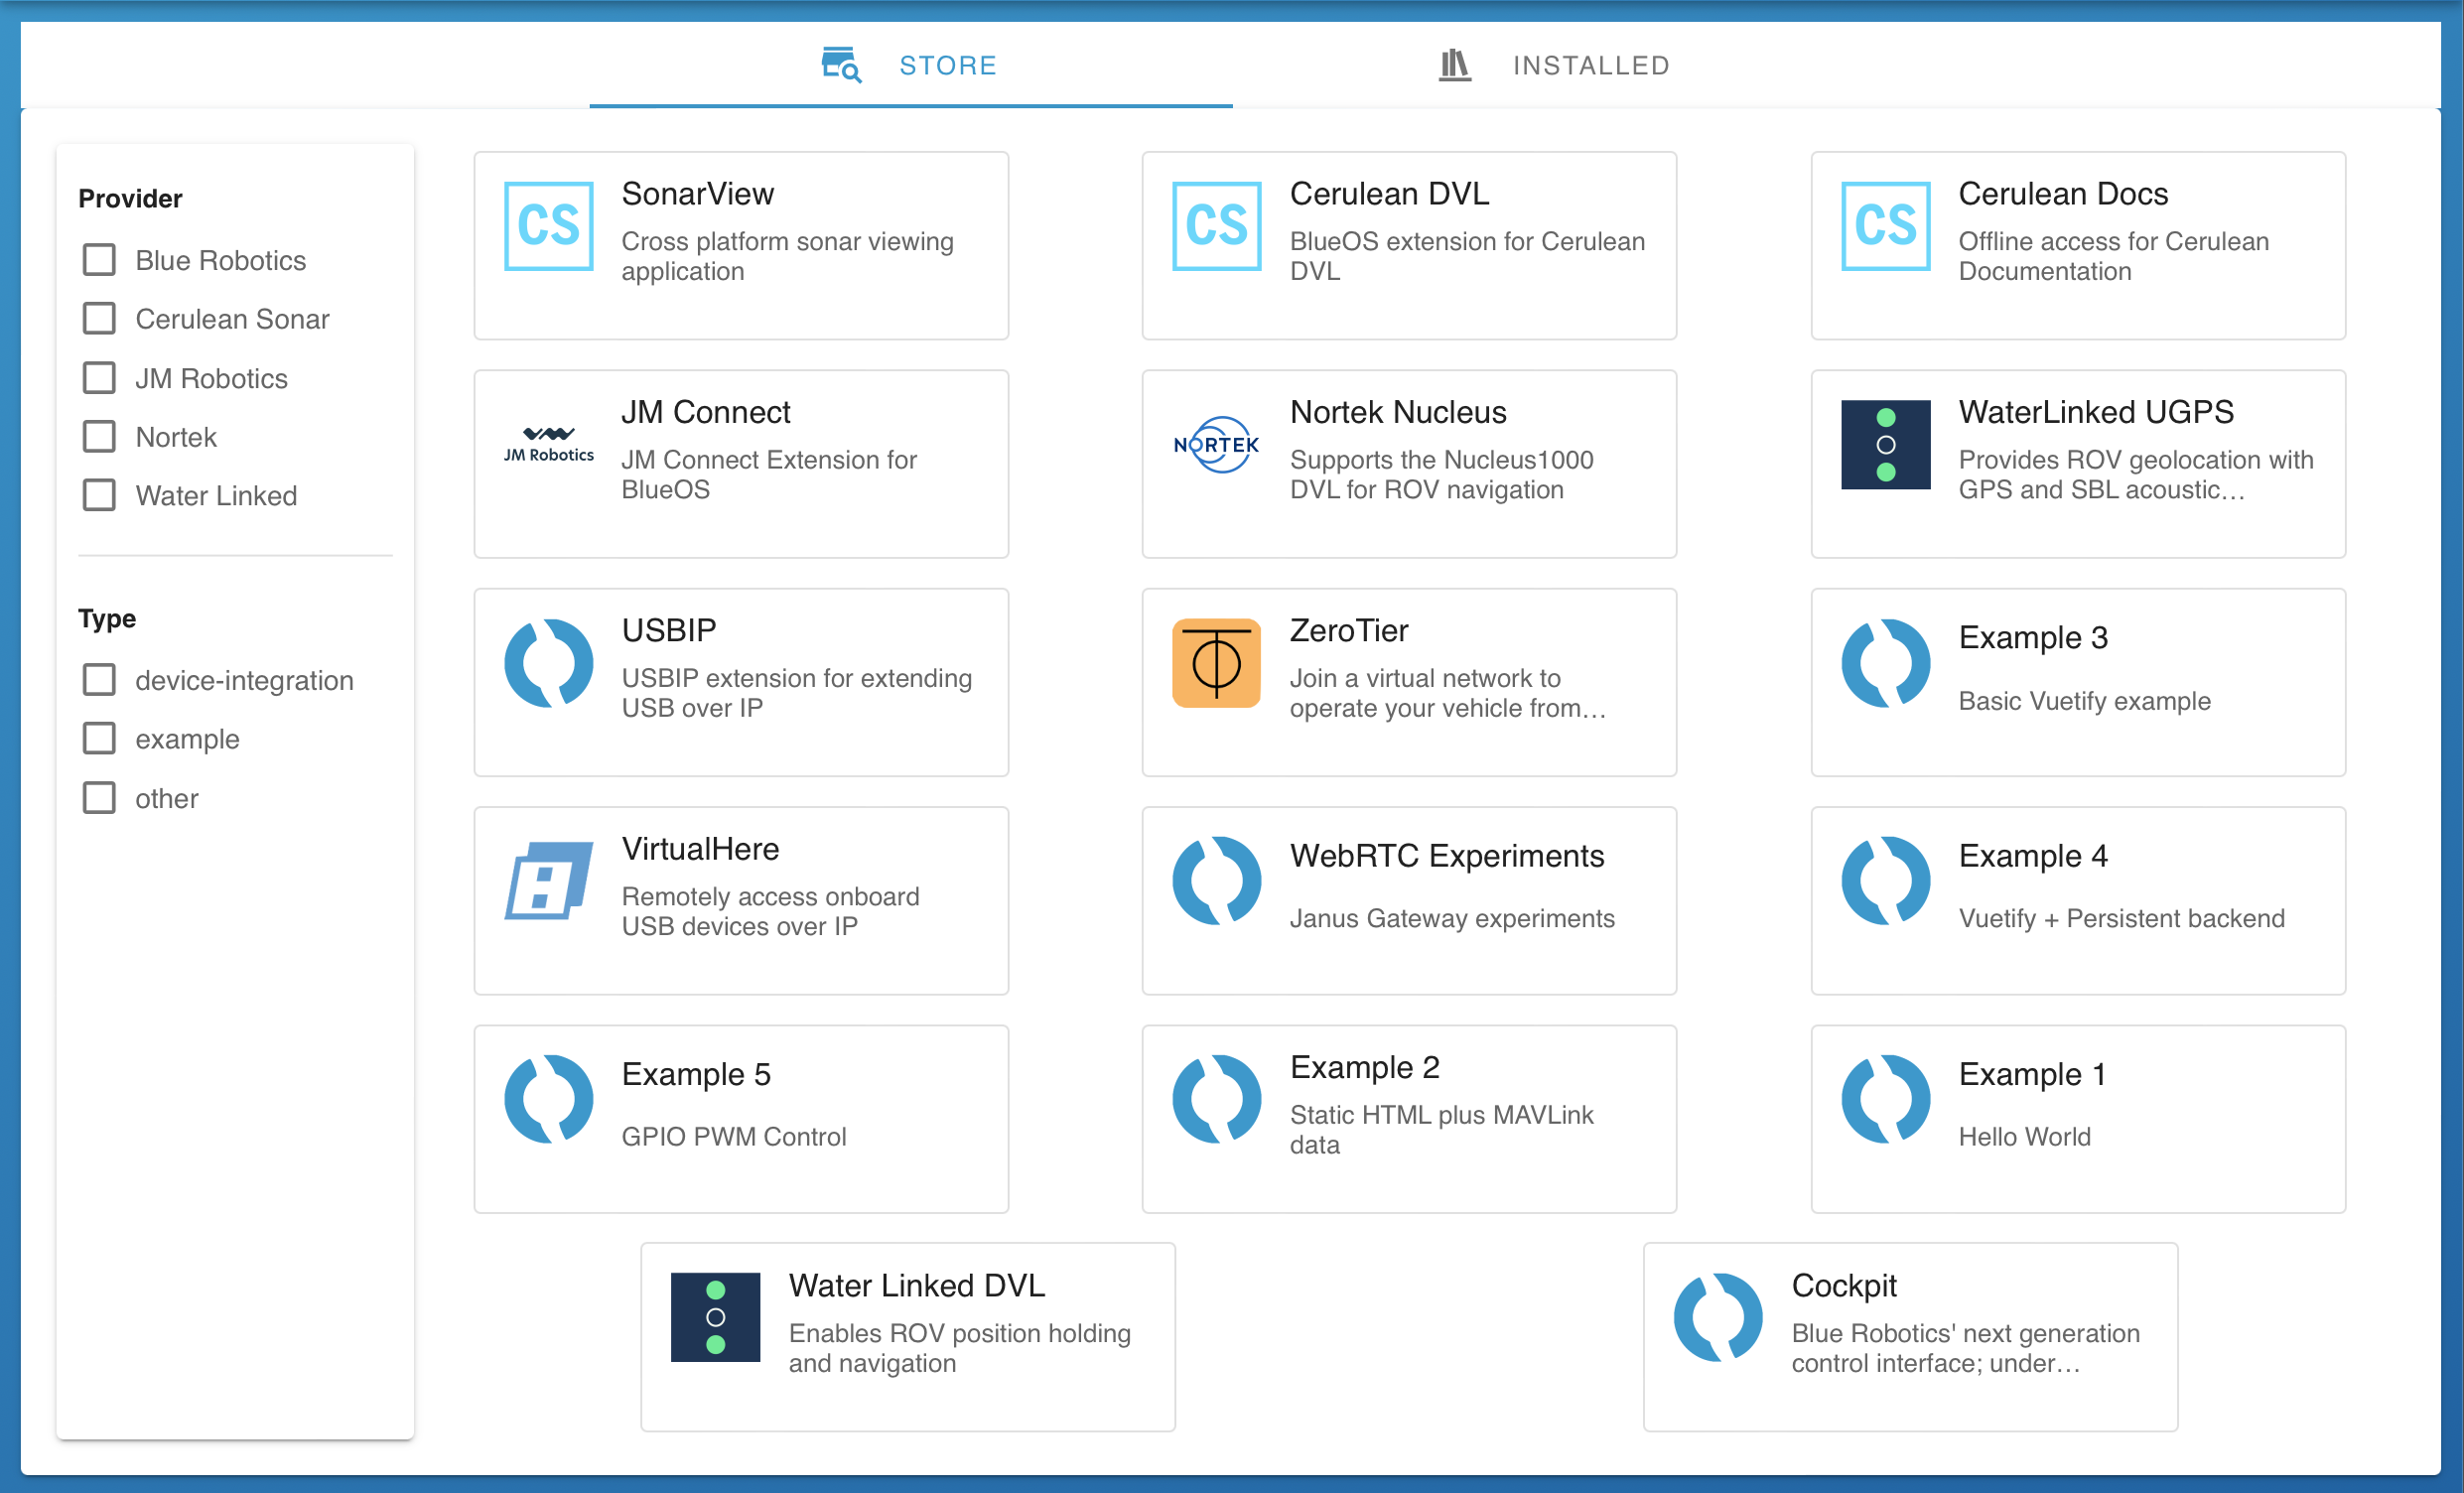This screenshot has width=2464, height=1493.
Task: Select the JM Connect title
Action: (706, 412)
